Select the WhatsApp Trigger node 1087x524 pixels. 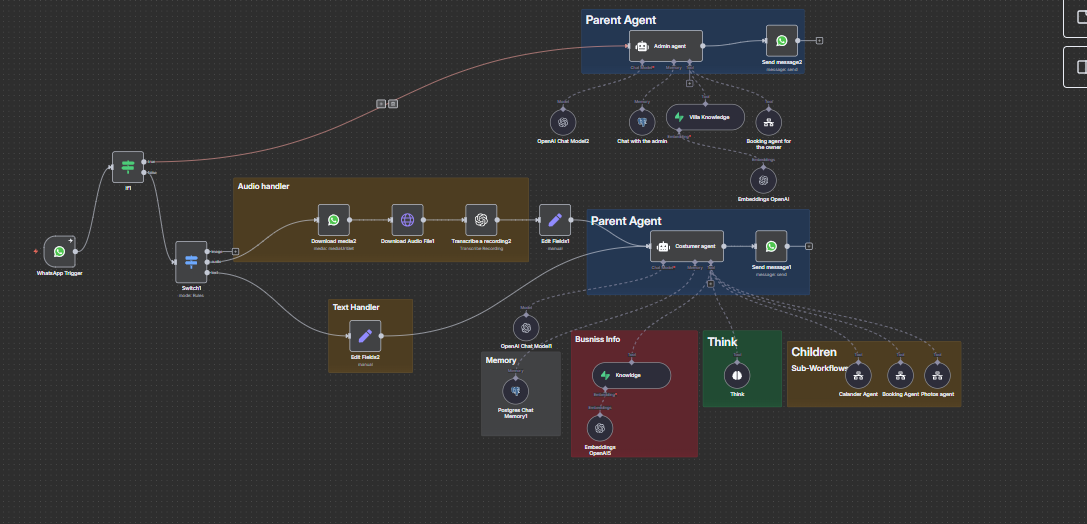click(x=59, y=252)
